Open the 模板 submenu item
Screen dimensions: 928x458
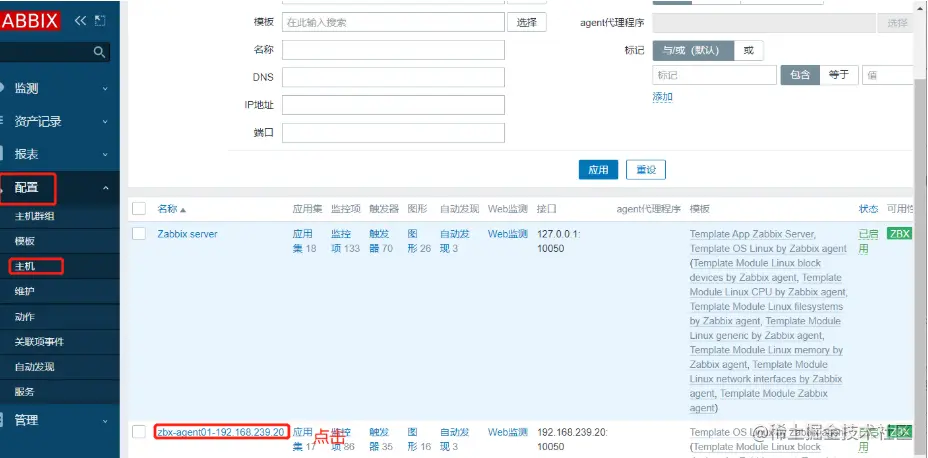pyautogui.click(x=25, y=241)
